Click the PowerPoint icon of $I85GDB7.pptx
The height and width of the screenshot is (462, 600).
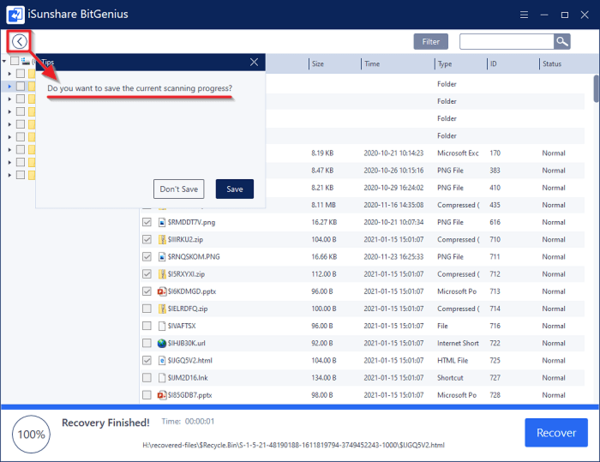click(x=162, y=395)
